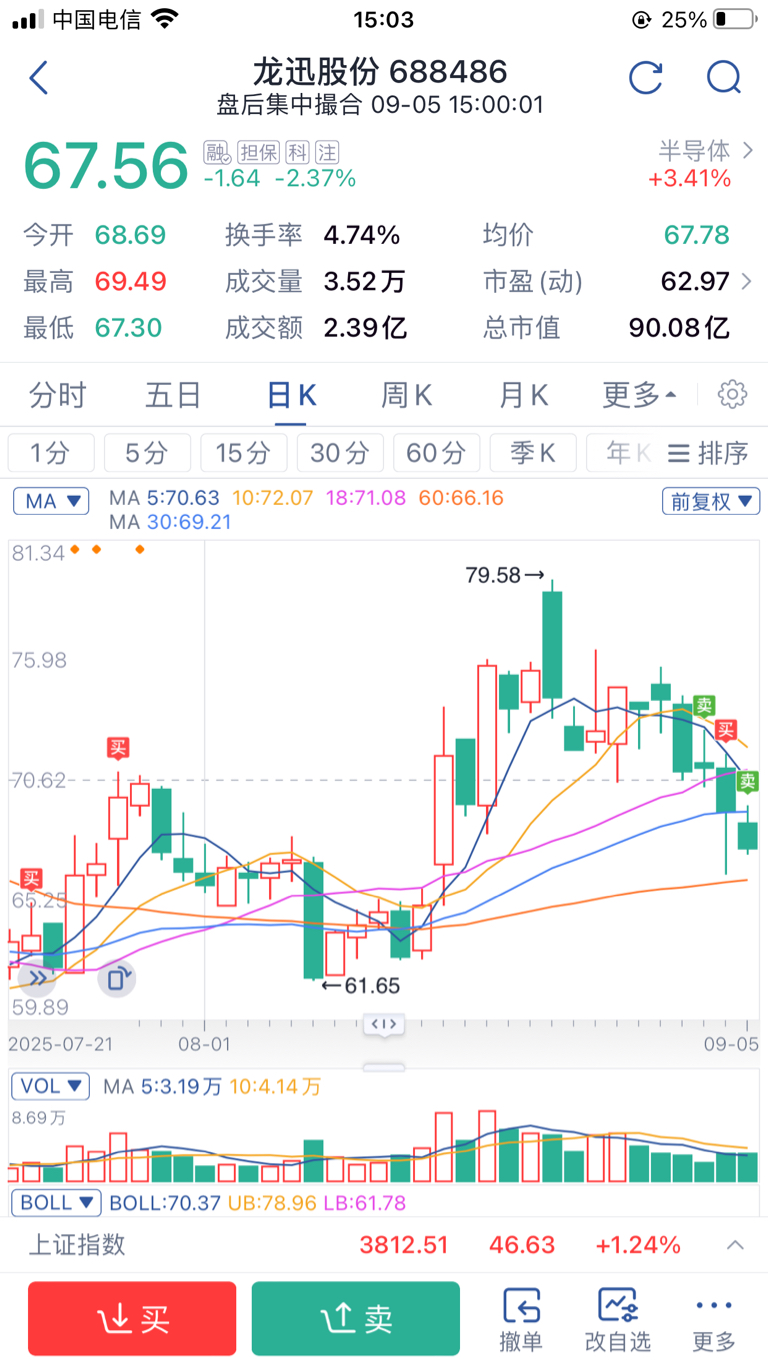The width and height of the screenshot is (768, 1366).
Task: Select the 15分 interval option
Action: click(243, 453)
